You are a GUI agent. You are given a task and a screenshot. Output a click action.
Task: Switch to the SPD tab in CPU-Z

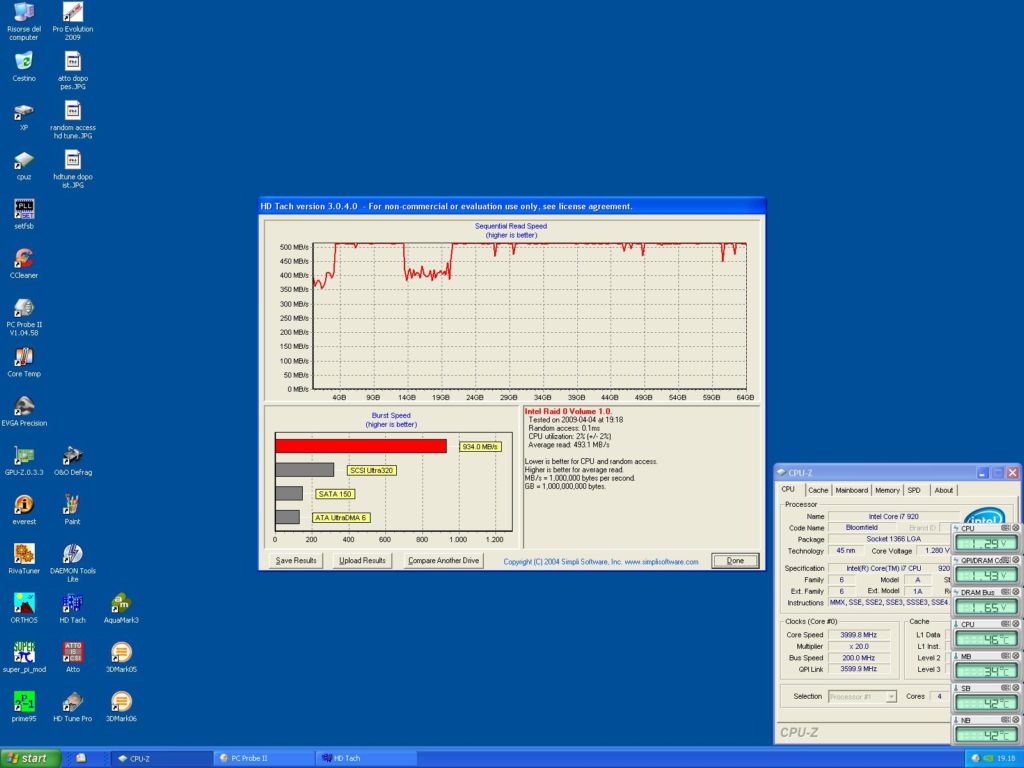914,490
